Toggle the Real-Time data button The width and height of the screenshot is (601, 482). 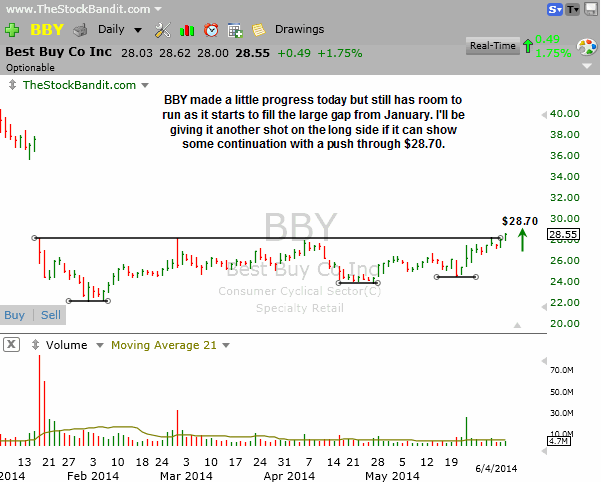494,45
